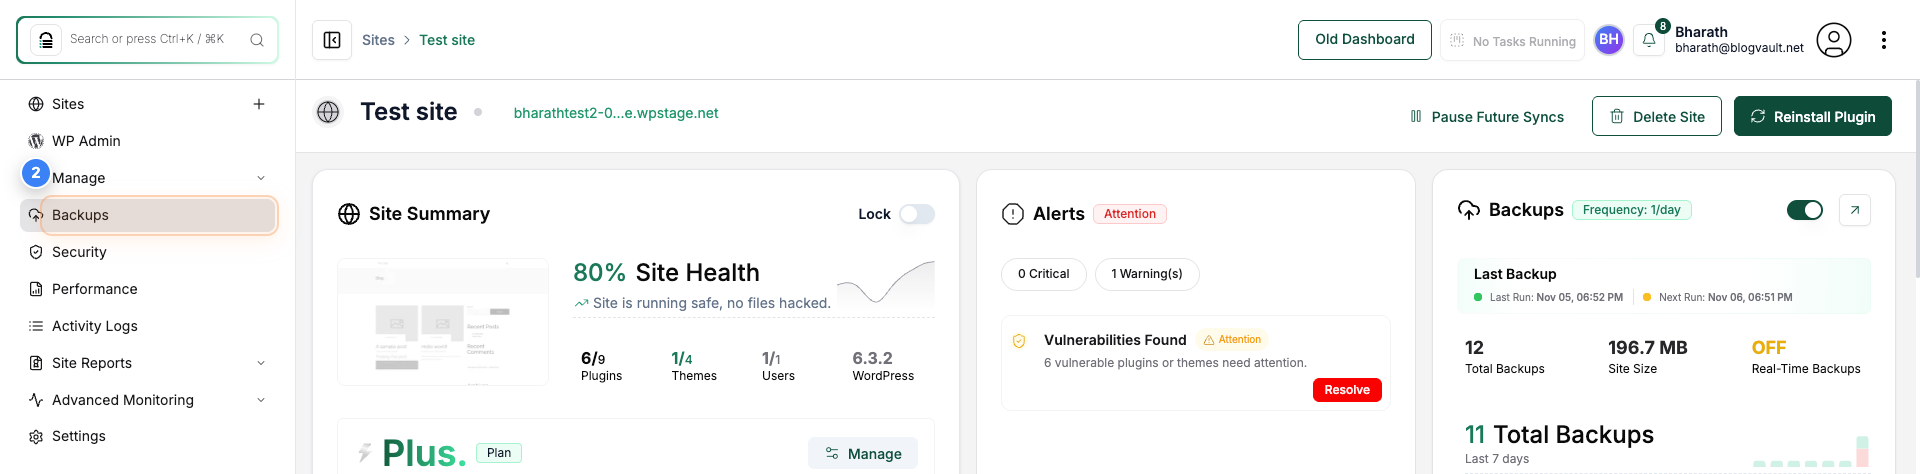Click the 6/9 Plugins stat
1920x474 pixels.
(x=601, y=365)
